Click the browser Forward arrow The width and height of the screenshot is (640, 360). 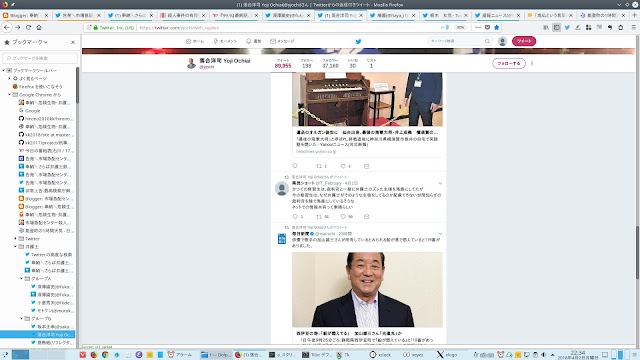pyautogui.click(x=18, y=27)
